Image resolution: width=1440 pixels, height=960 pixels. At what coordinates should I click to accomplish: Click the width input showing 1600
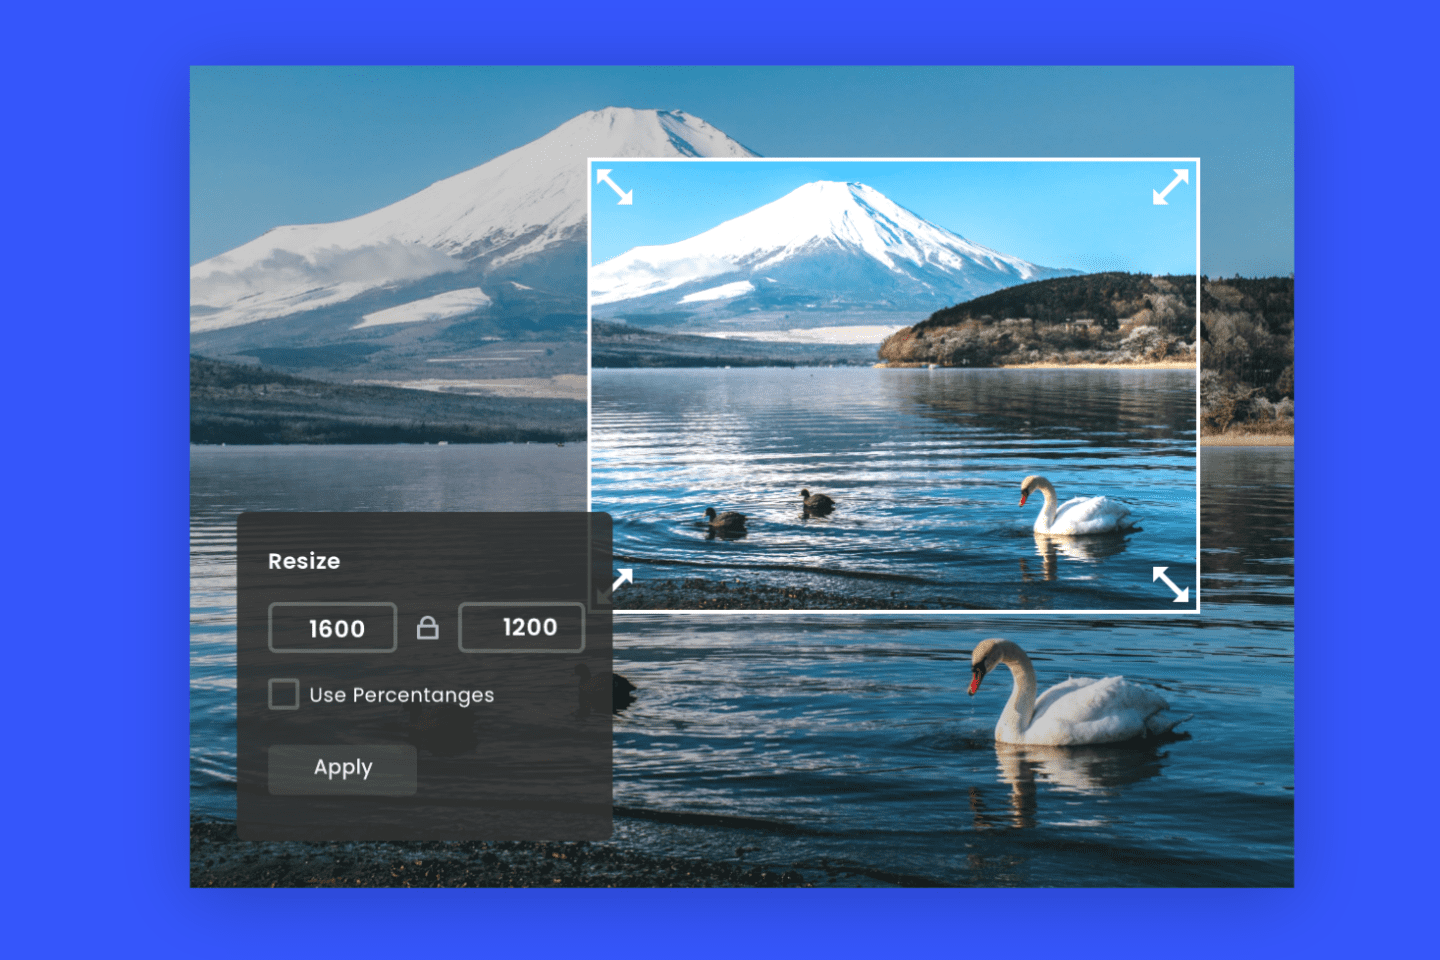coord(332,627)
